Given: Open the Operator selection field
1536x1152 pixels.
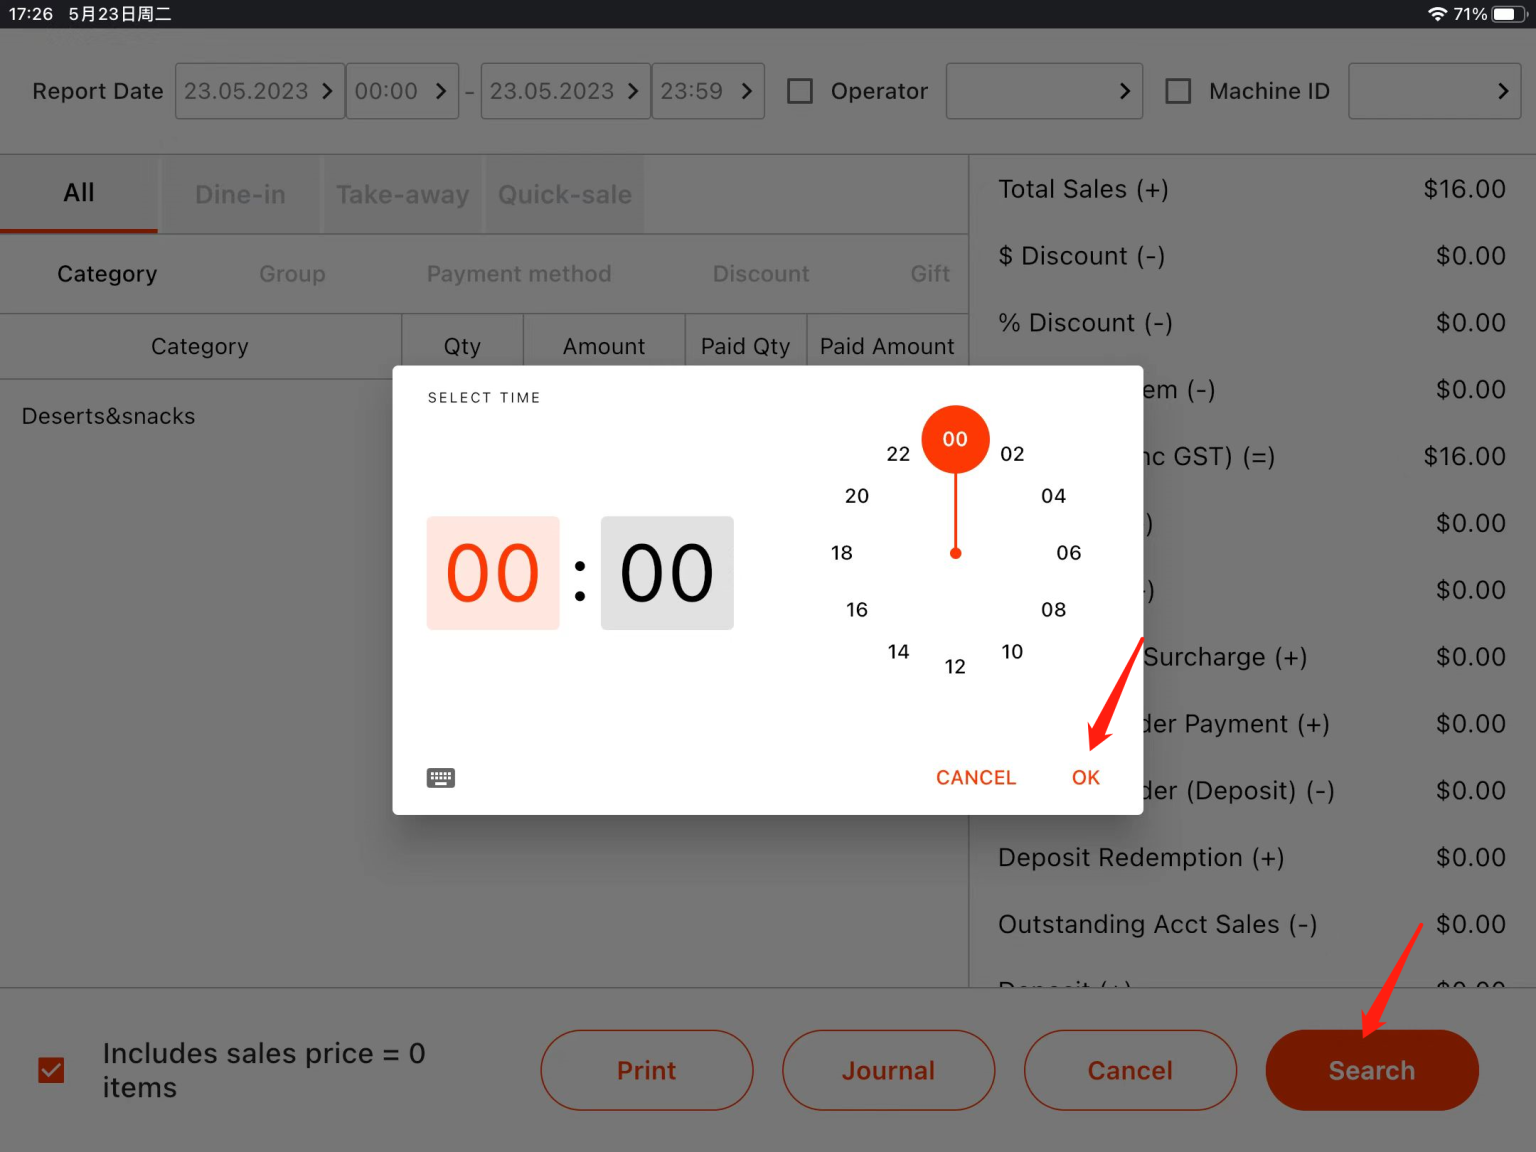Looking at the screenshot, I should point(1044,91).
